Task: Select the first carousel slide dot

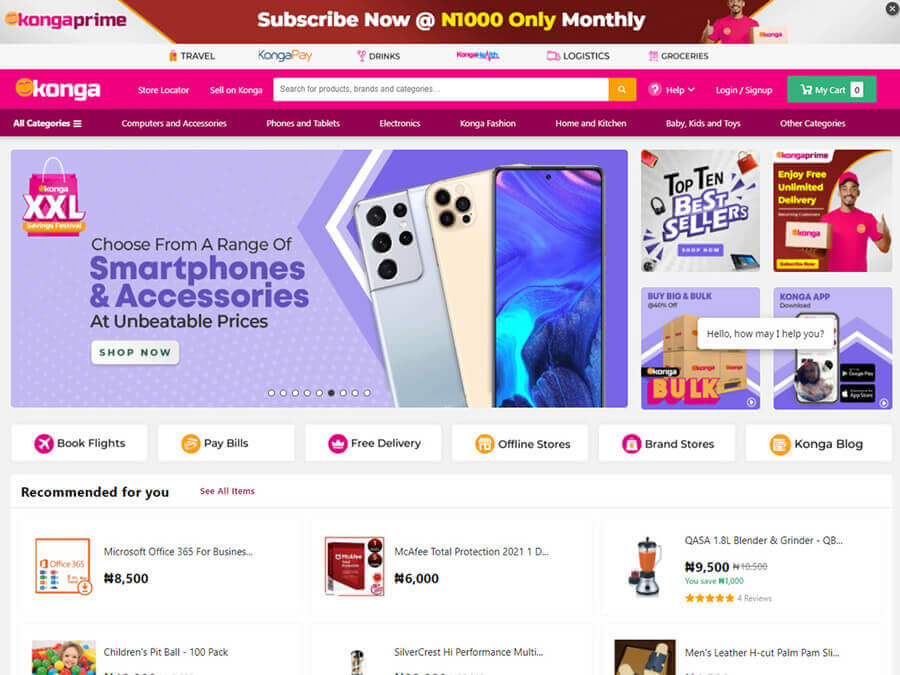Action: pyautogui.click(x=271, y=393)
